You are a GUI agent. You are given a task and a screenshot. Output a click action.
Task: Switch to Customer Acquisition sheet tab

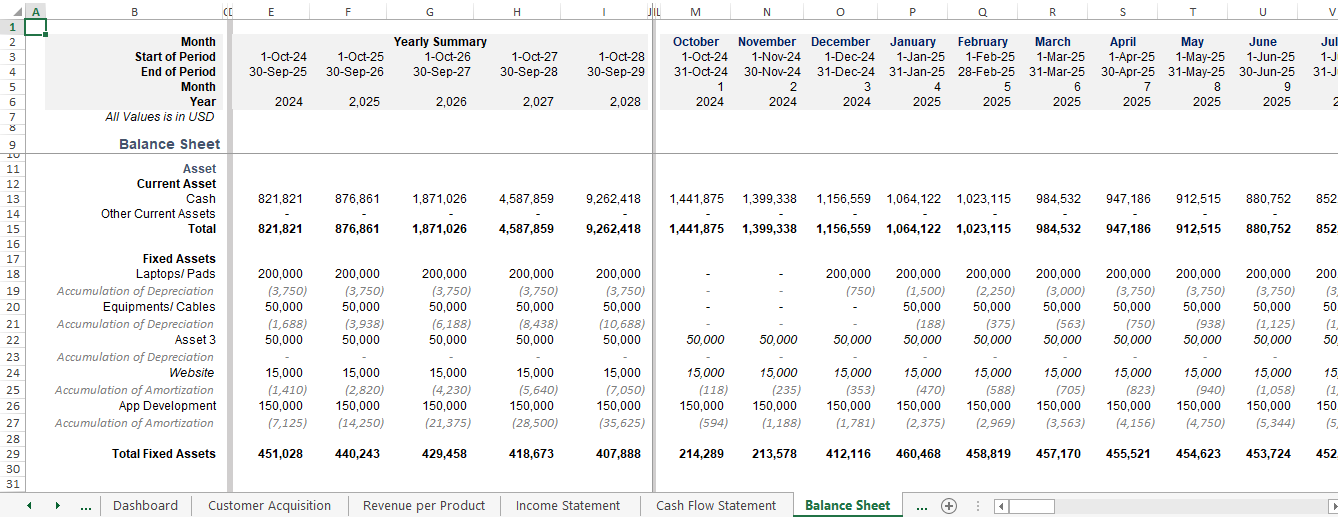(269, 506)
